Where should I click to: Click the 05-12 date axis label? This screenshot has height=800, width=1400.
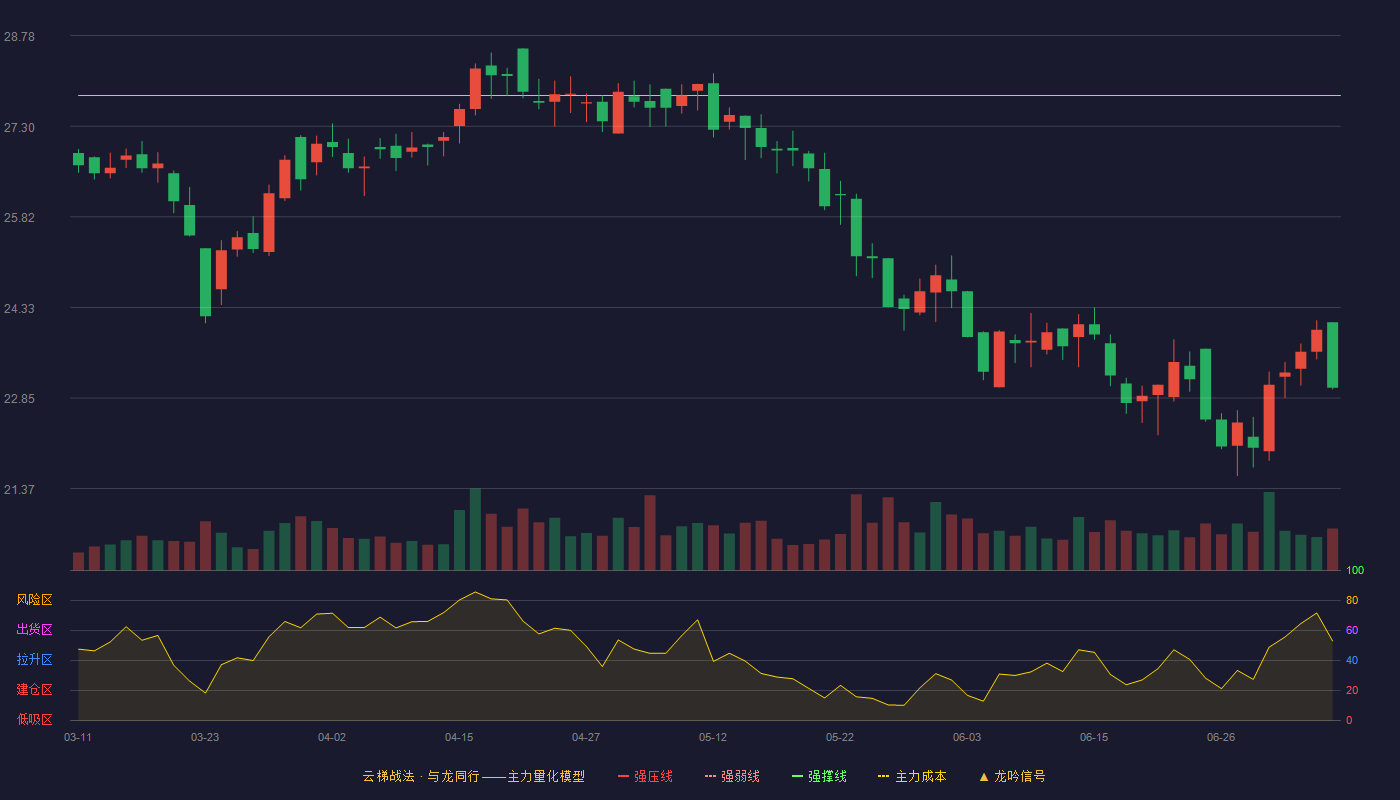click(x=713, y=737)
